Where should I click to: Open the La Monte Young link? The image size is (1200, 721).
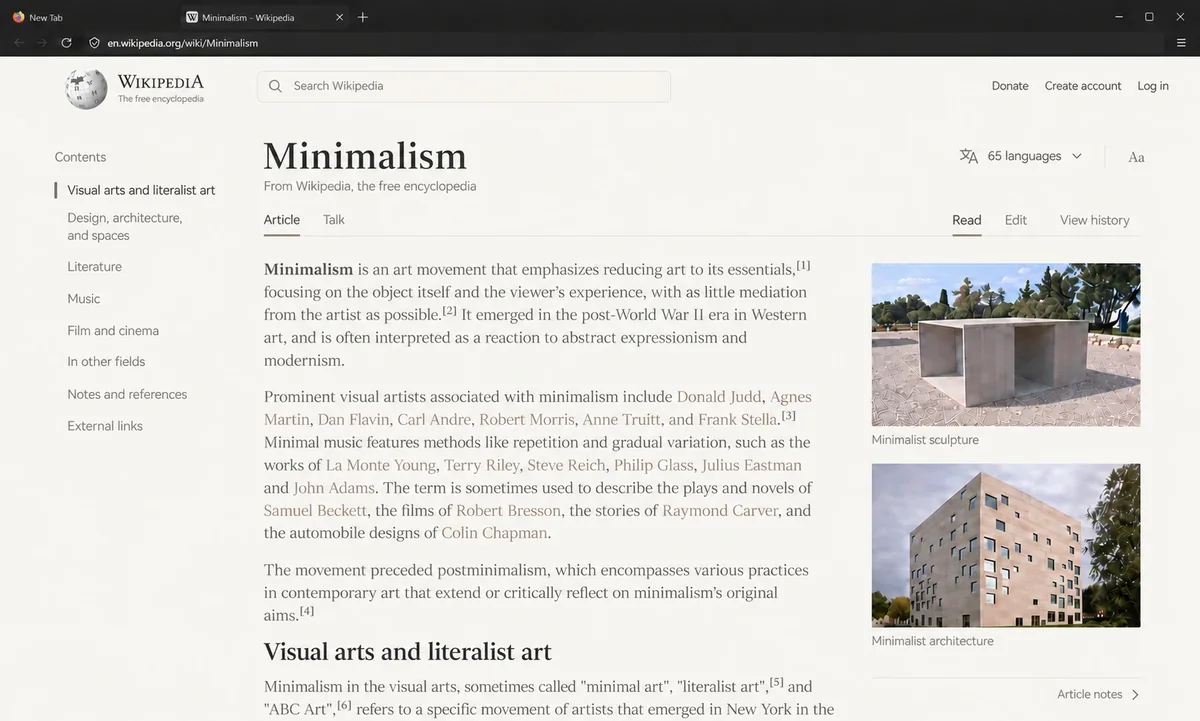(x=381, y=465)
